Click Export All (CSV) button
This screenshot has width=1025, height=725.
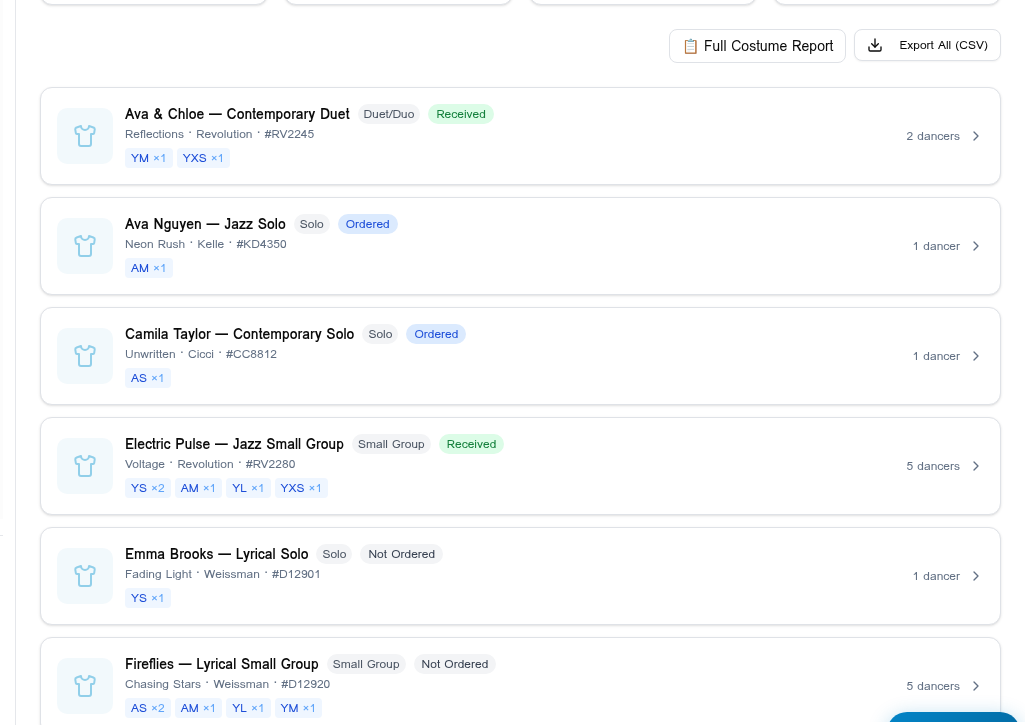[927, 45]
